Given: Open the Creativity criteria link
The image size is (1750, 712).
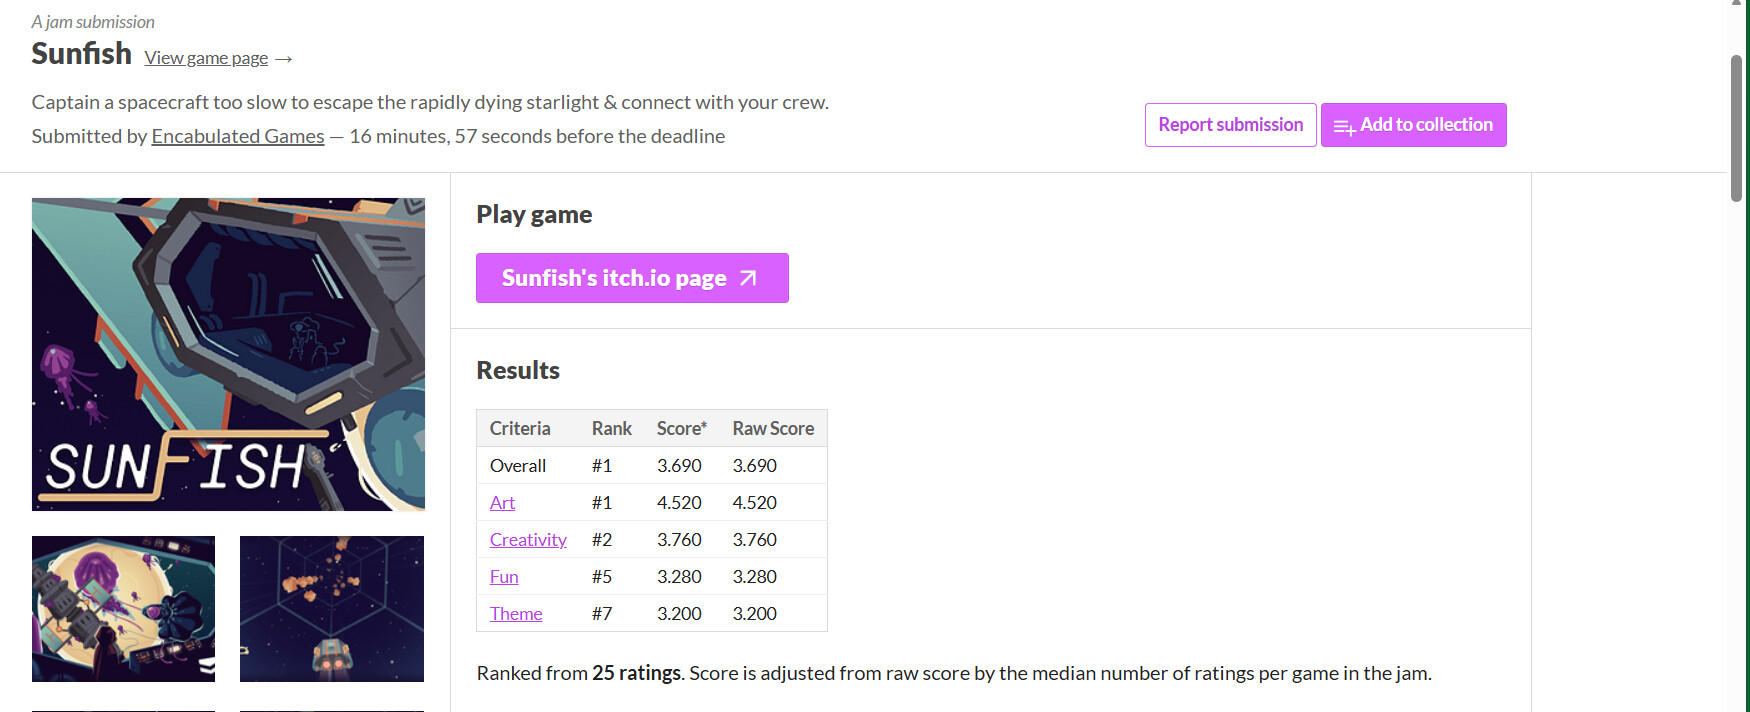Looking at the screenshot, I should coord(528,540).
